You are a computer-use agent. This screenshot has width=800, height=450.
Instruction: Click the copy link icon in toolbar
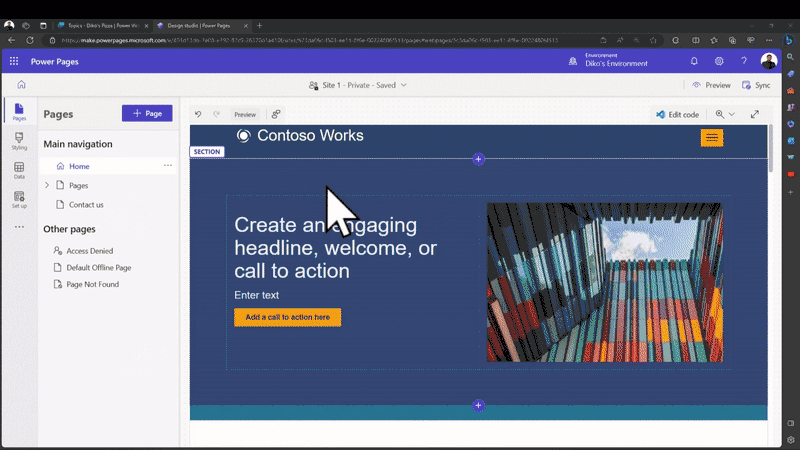tap(276, 114)
